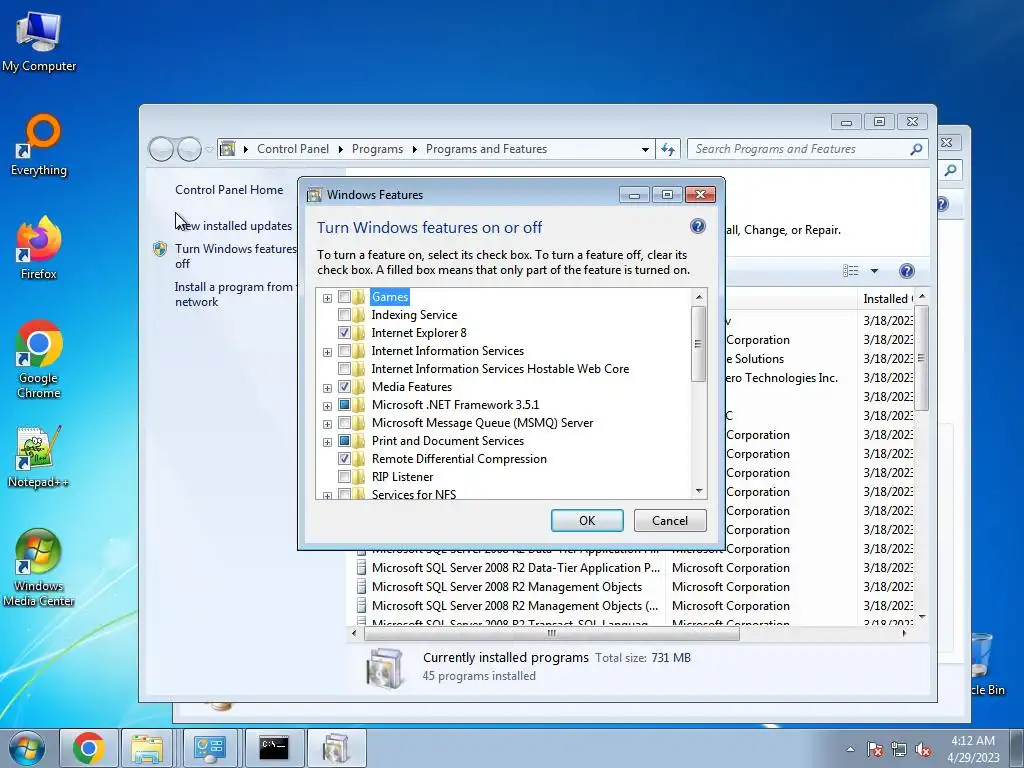Uncheck Remote Differential Compression checkbox
The width and height of the screenshot is (1024, 768).
click(x=344, y=458)
